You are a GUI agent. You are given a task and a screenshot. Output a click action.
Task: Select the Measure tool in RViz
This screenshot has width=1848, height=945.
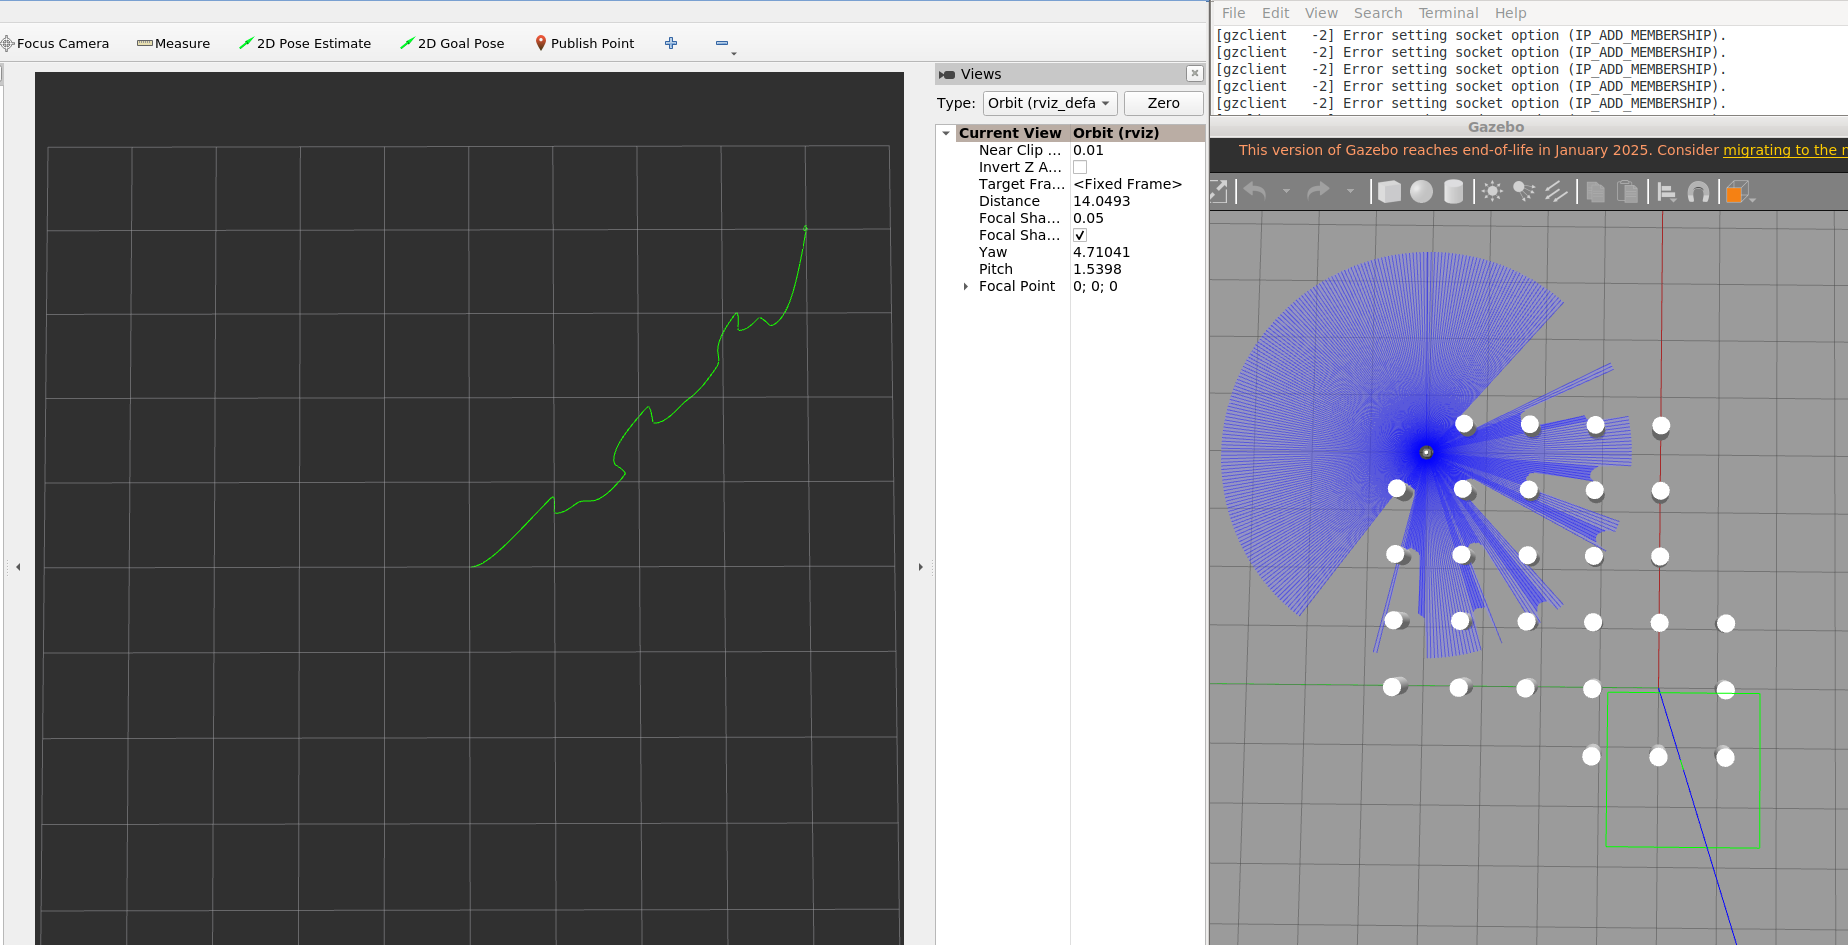tap(174, 43)
